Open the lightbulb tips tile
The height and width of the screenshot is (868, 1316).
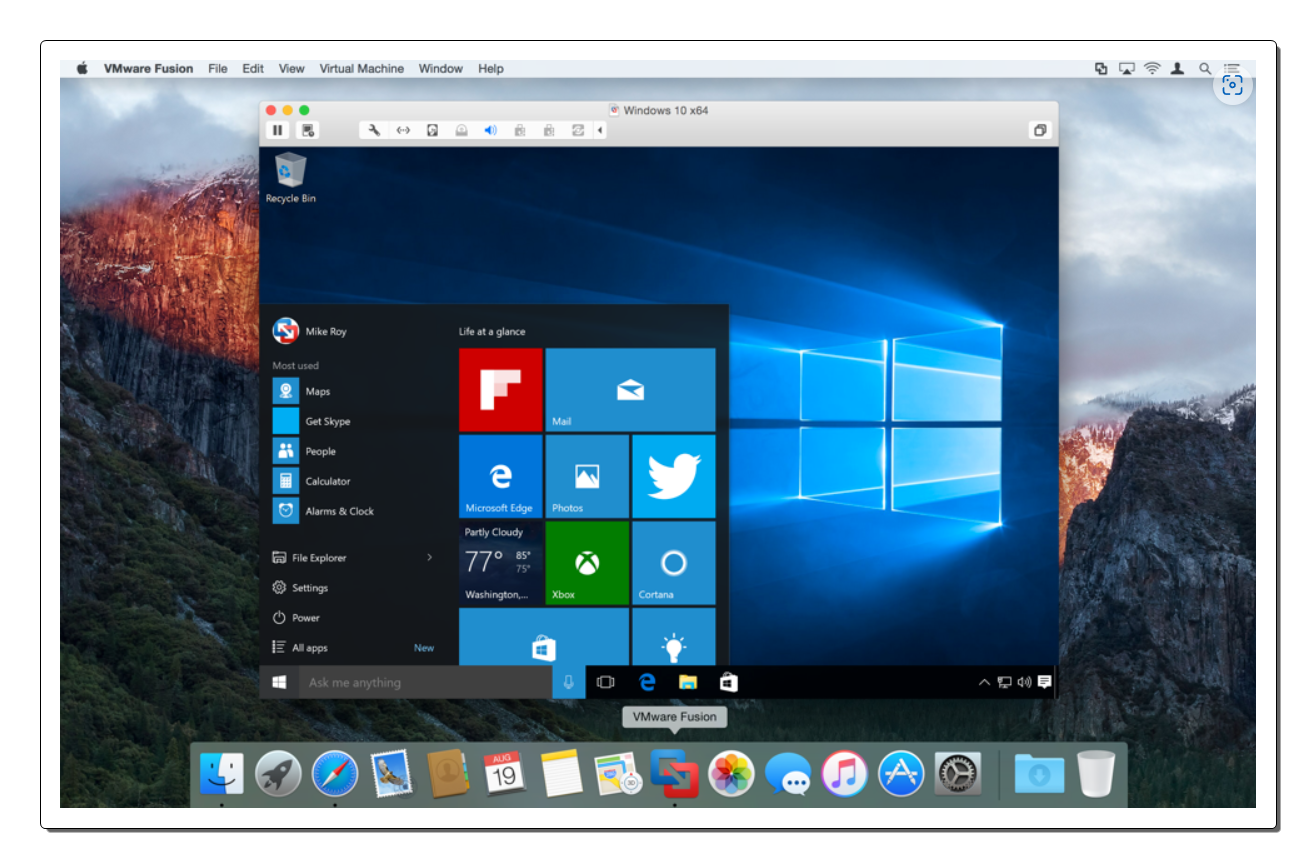point(674,636)
